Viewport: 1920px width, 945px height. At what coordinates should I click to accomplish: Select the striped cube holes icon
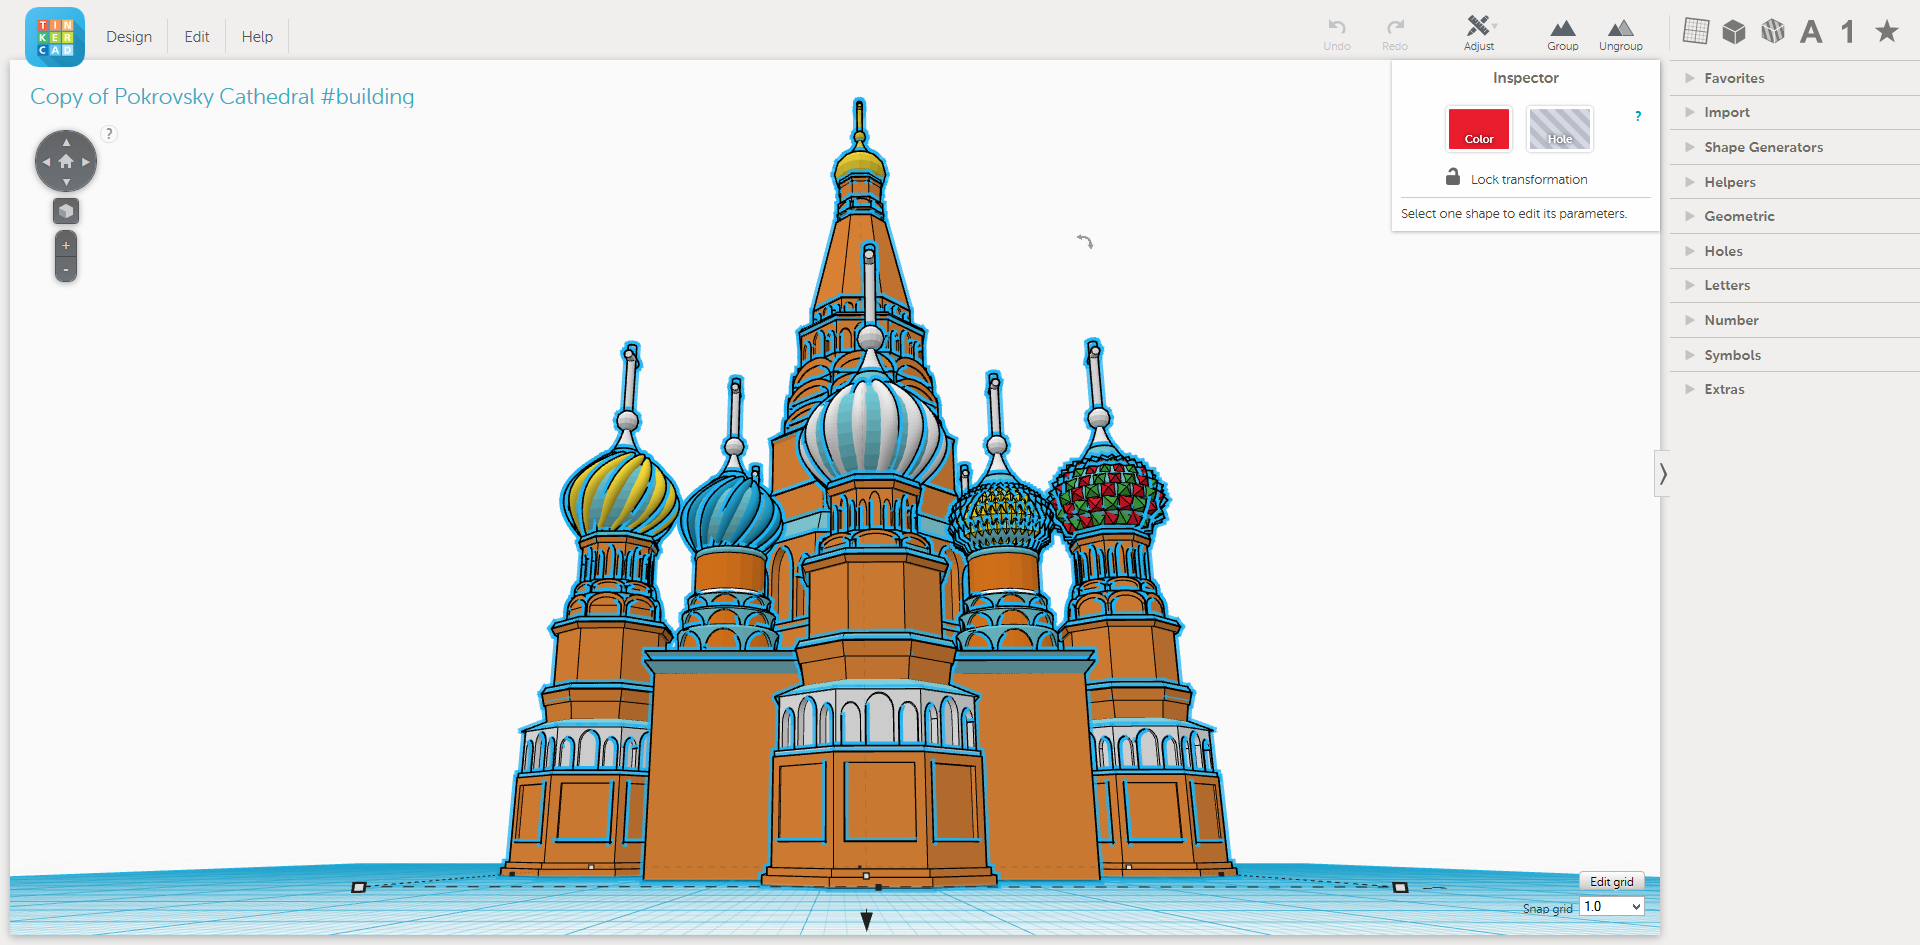tap(1773, 32)
